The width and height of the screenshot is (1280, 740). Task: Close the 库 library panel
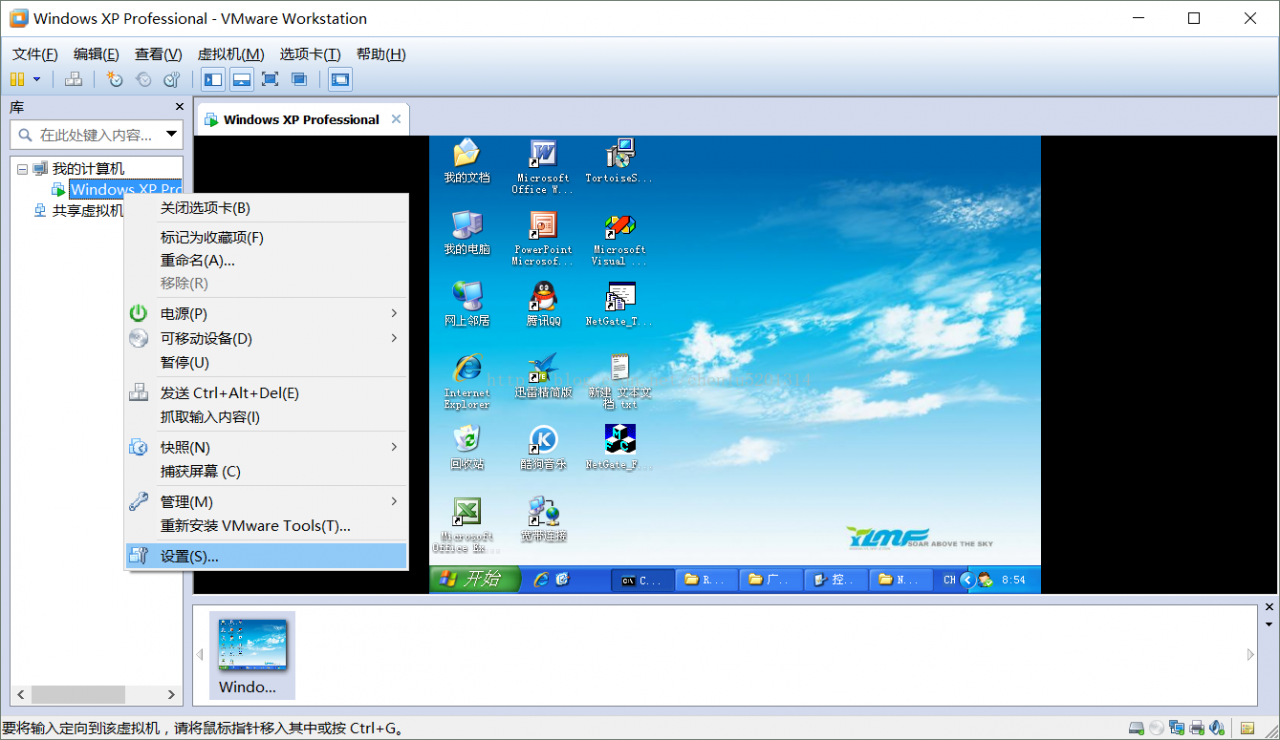click(x=180, y=107)
